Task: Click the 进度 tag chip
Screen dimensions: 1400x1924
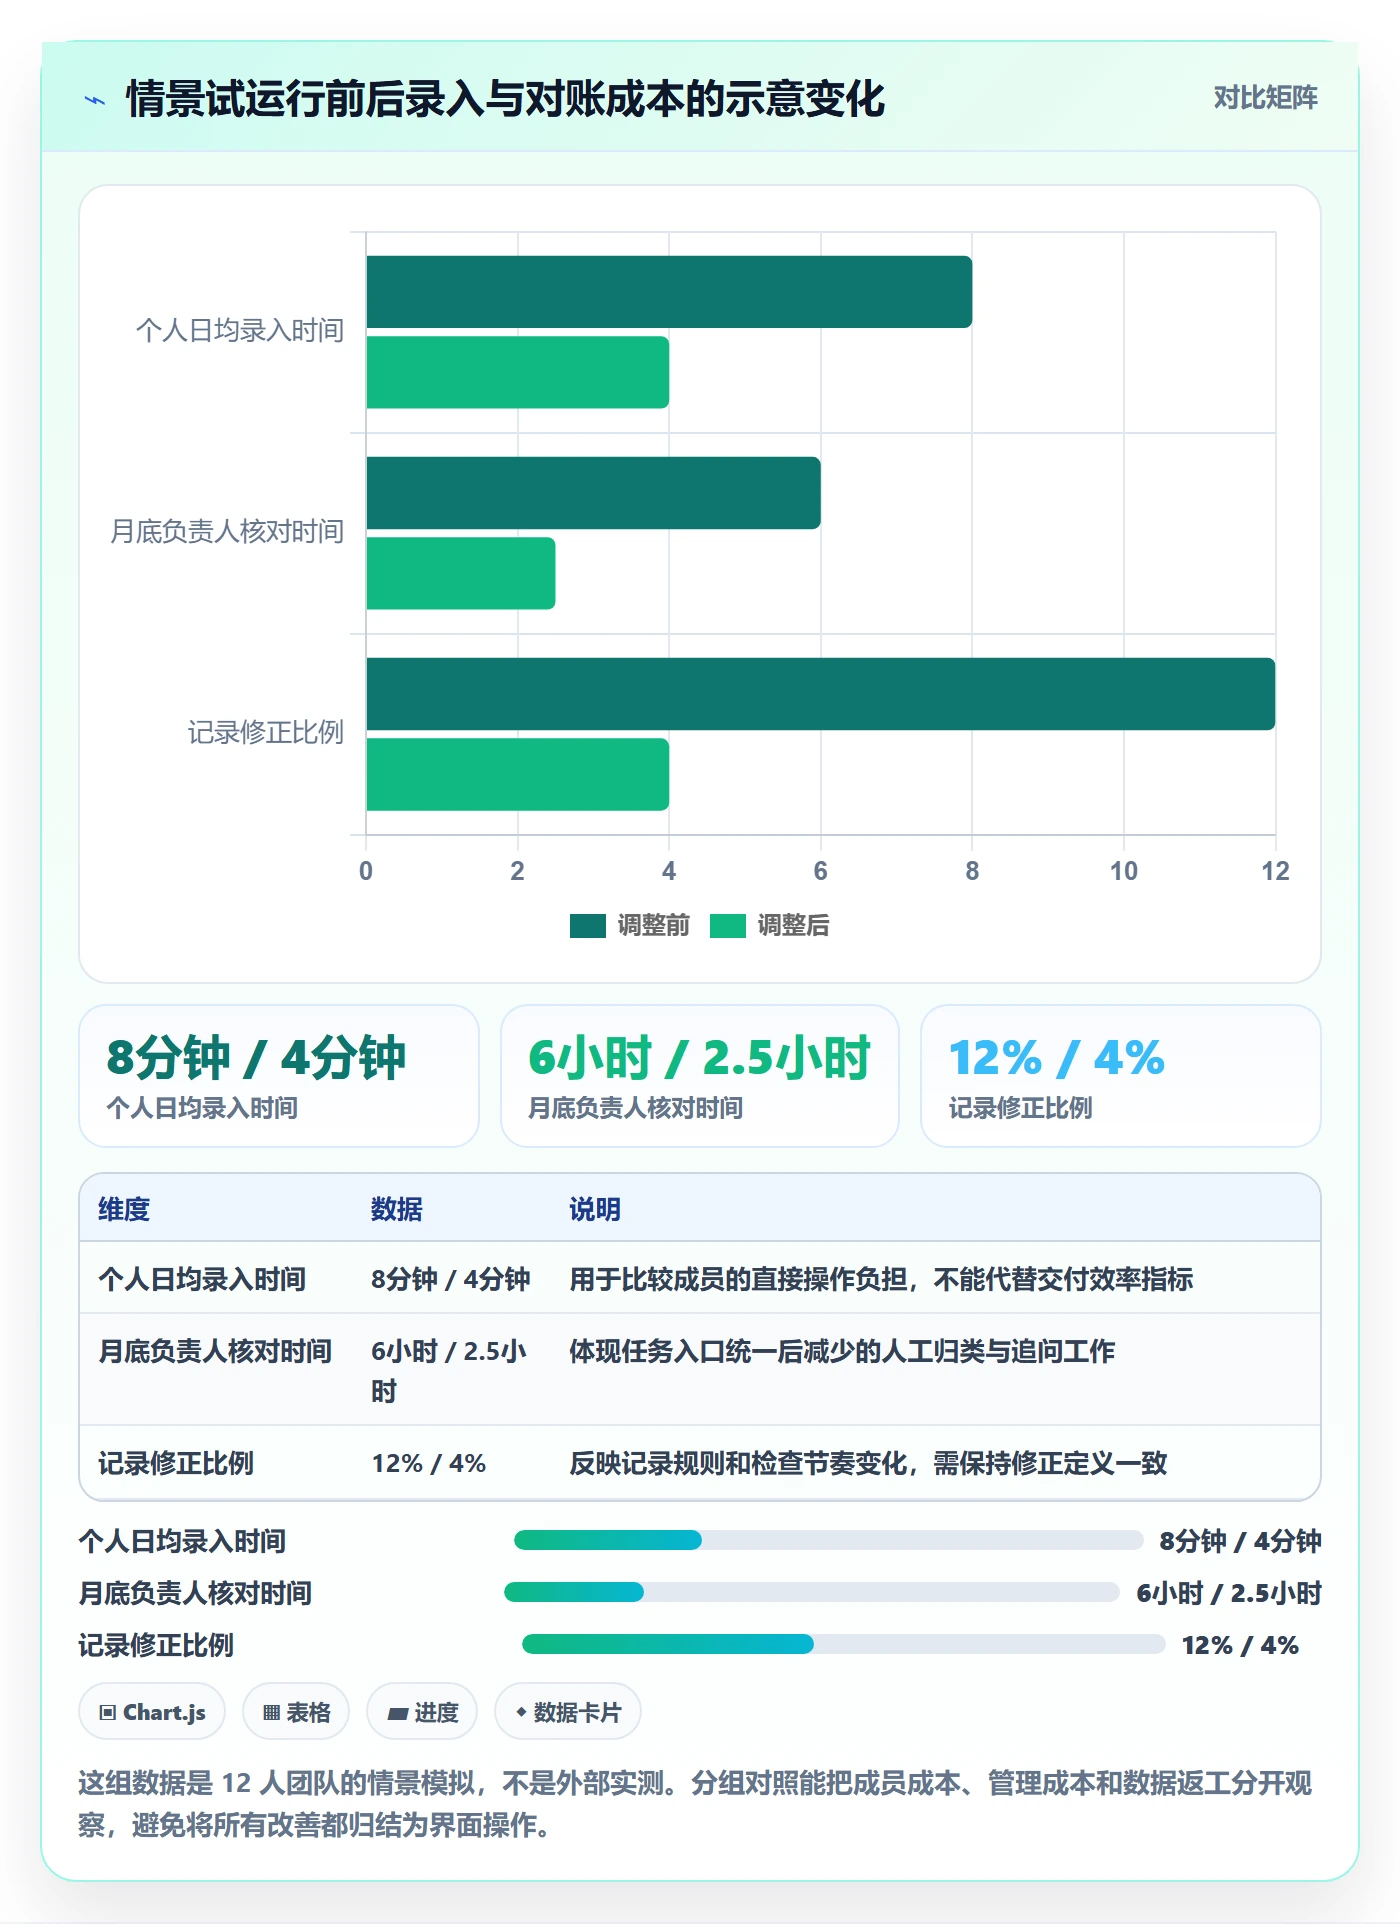Action: click(x=422, y=1712)
